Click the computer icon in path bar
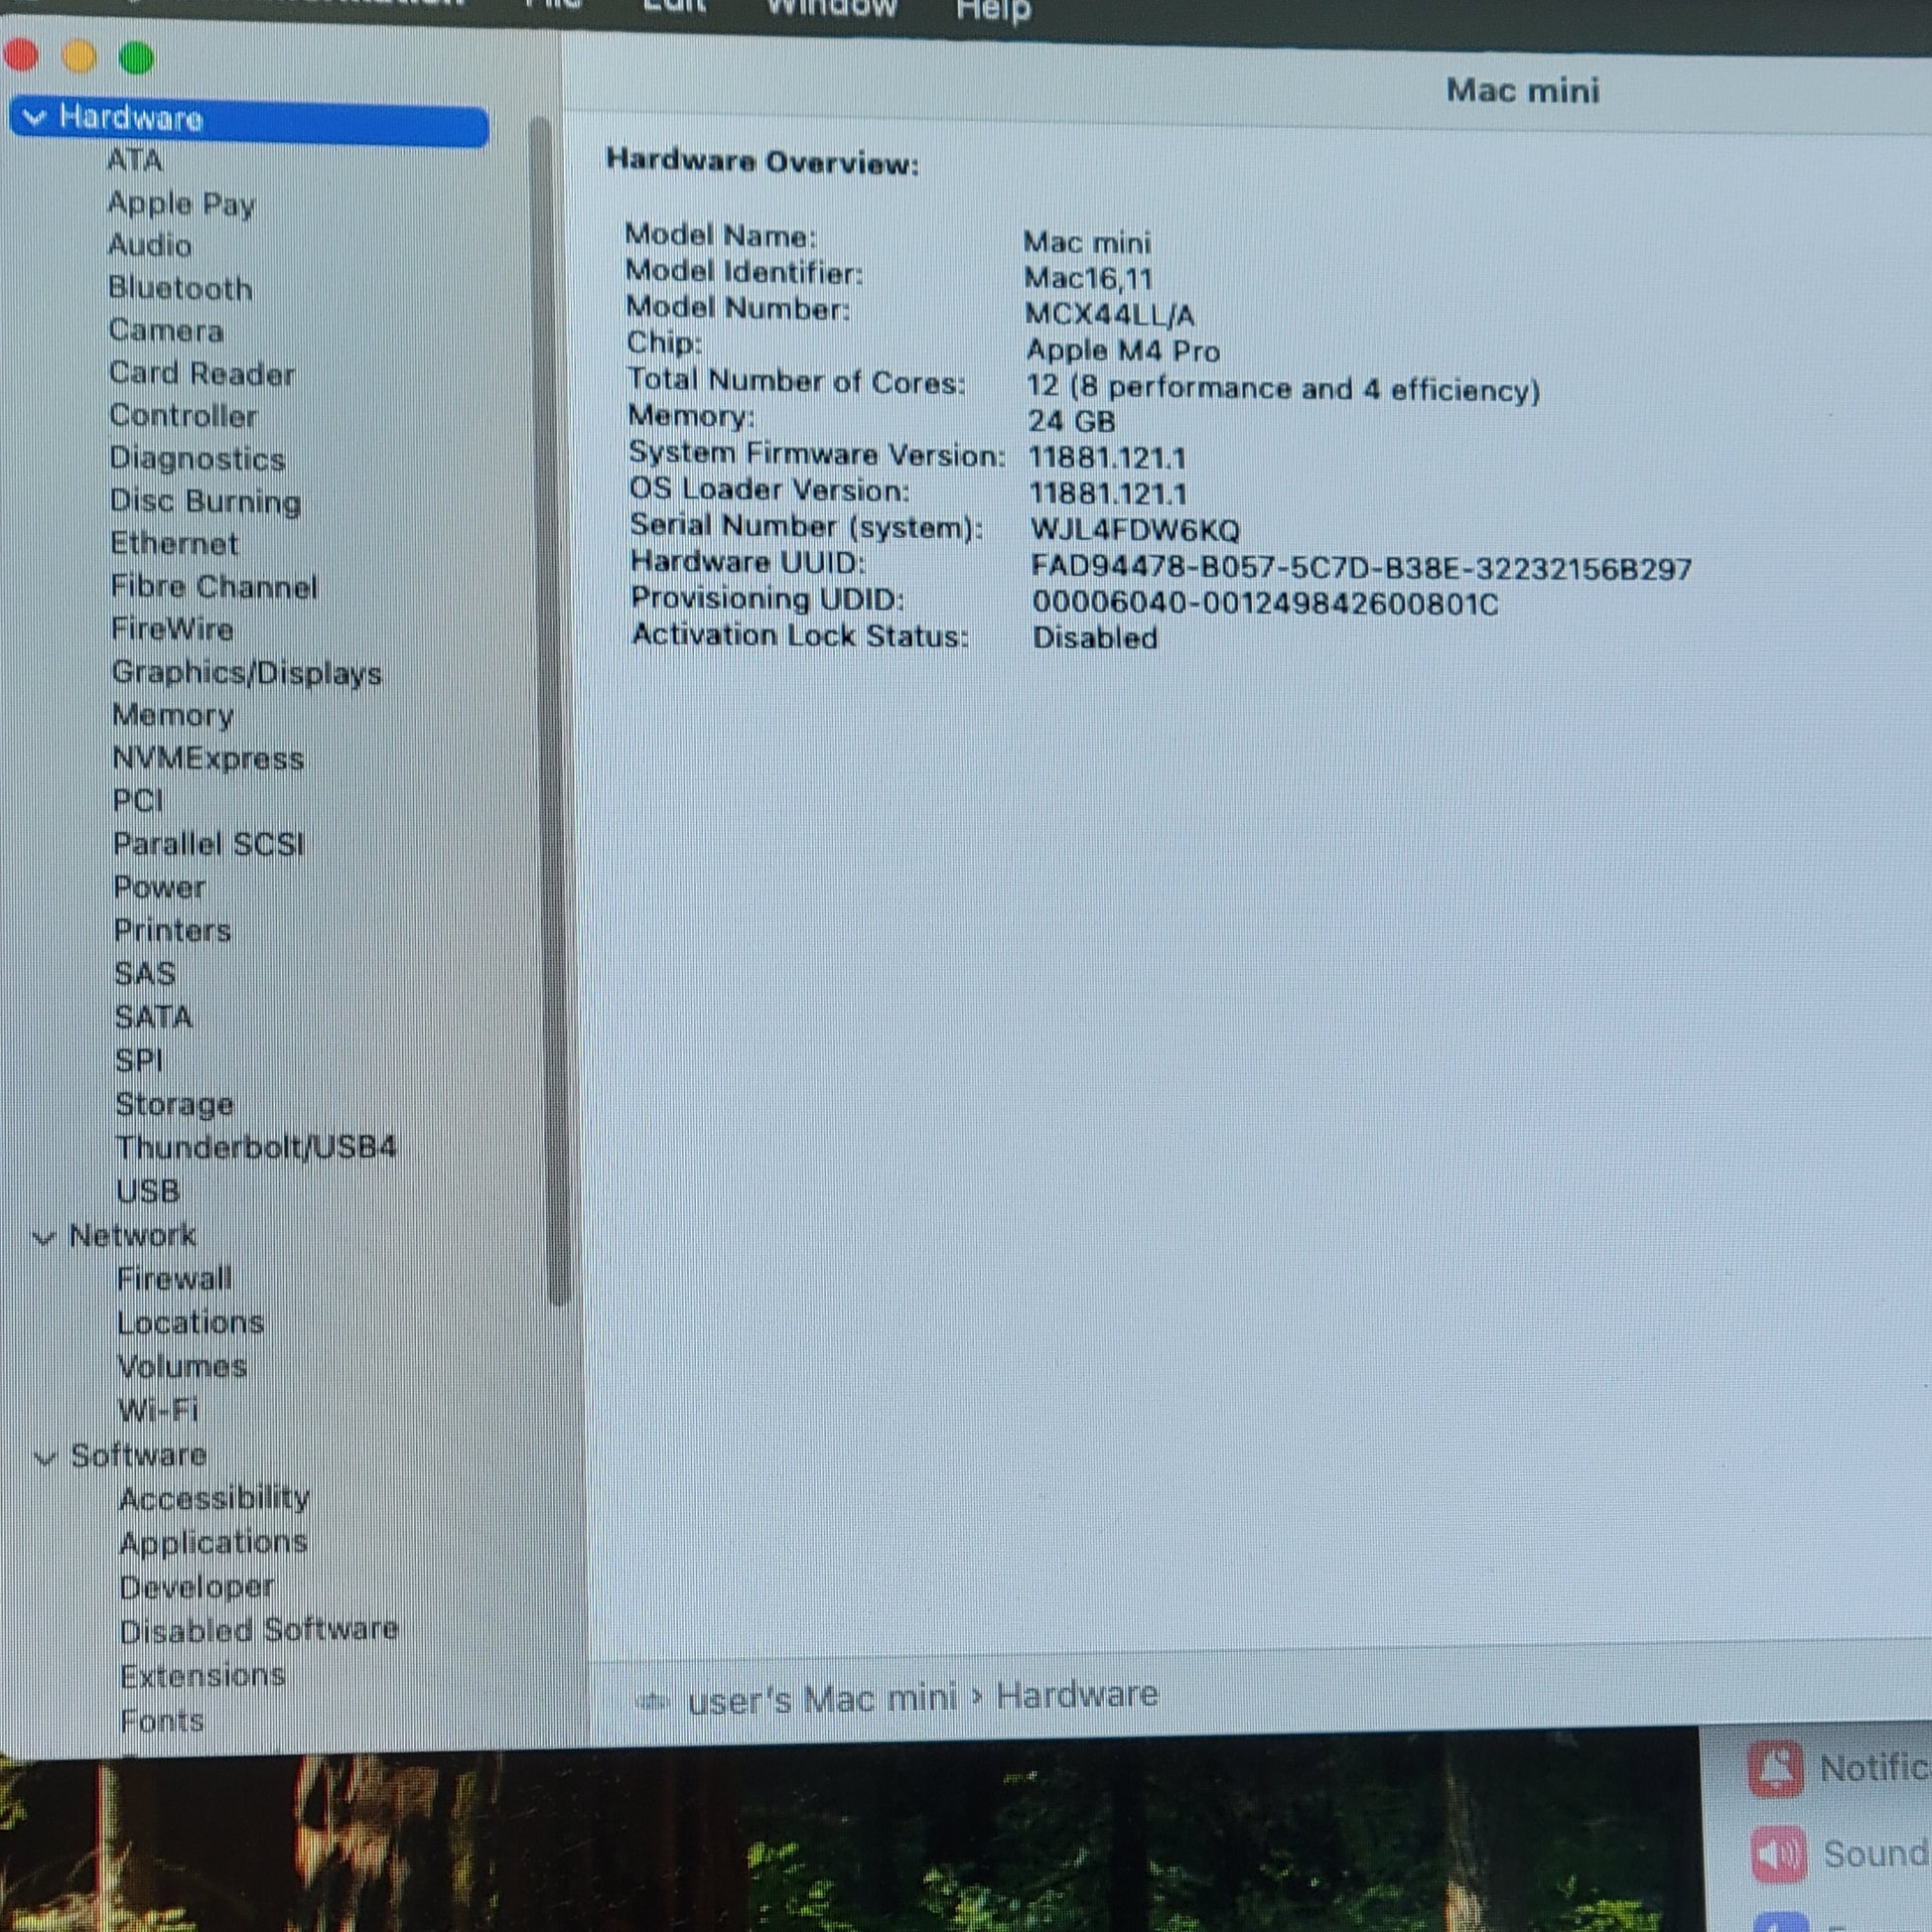Screen dimensions: 1932x1932 click(x=653, y=1701)
